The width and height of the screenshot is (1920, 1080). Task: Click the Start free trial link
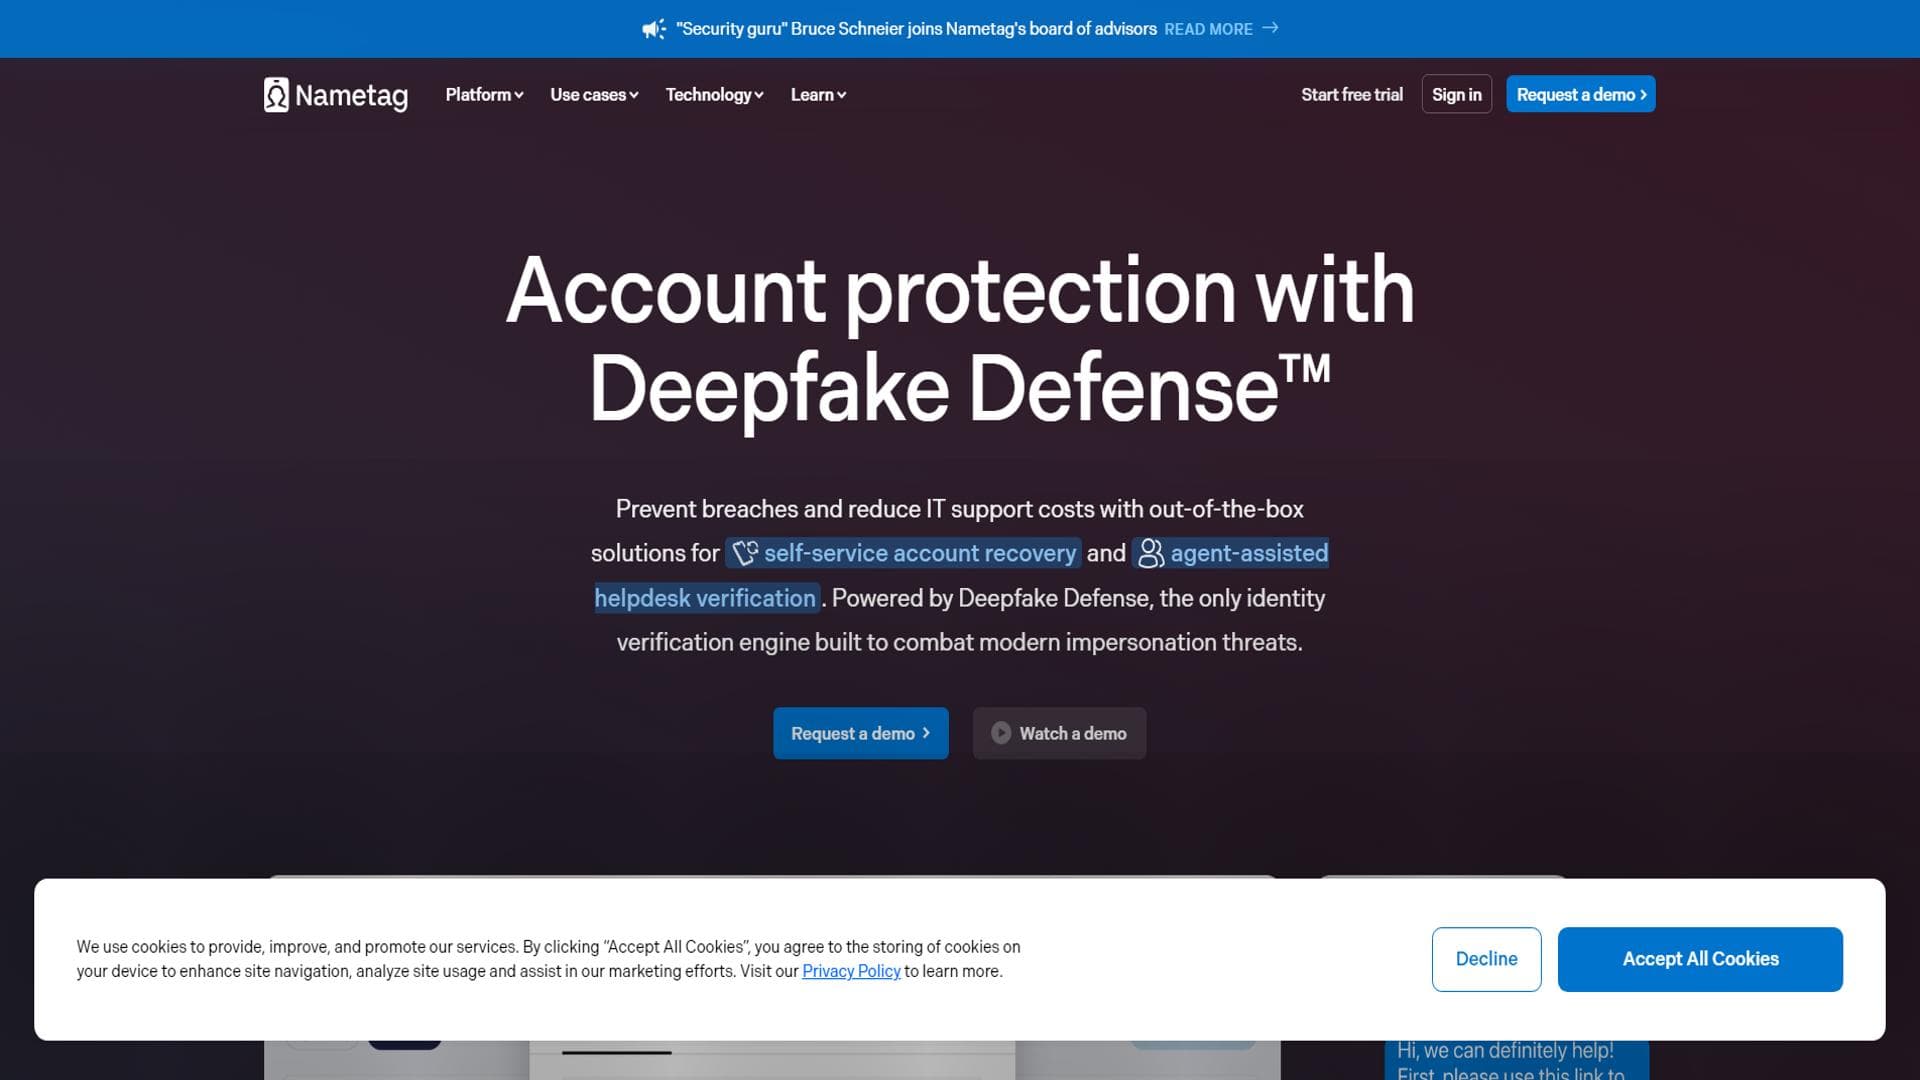coord(1352,95)
